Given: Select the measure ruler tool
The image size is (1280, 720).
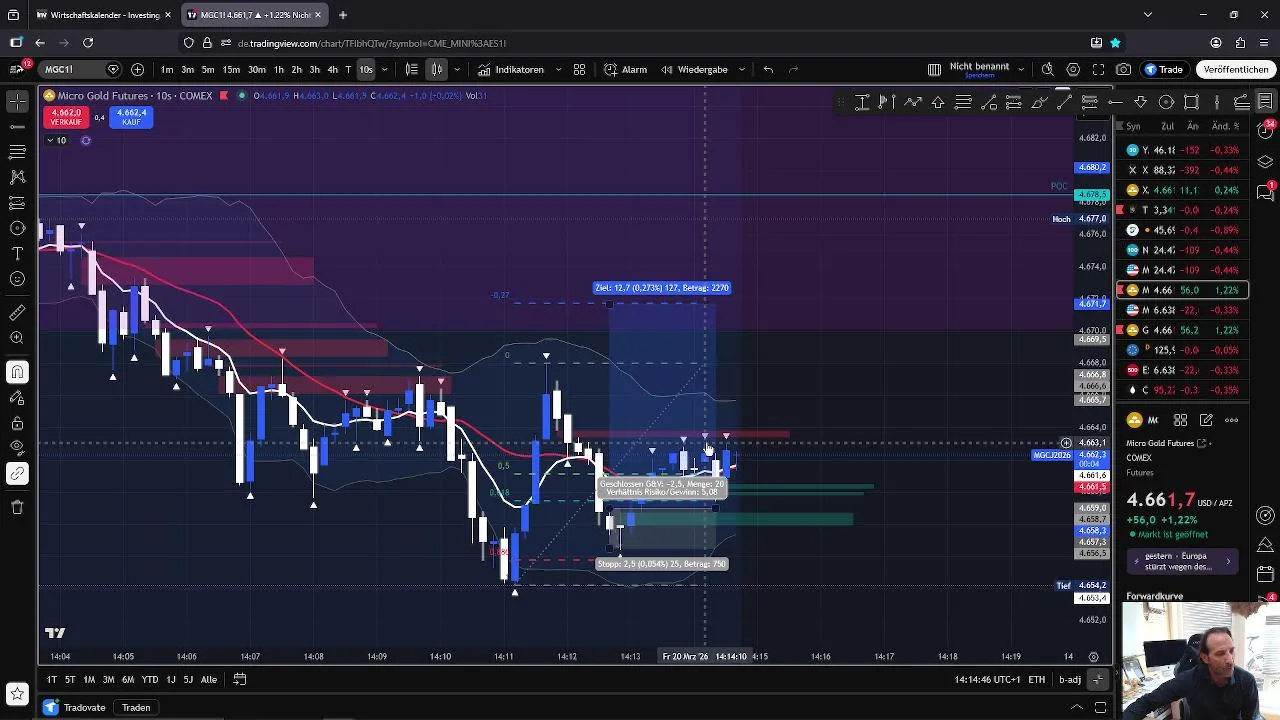Looking at the screenshot, I should coord(17,313).
